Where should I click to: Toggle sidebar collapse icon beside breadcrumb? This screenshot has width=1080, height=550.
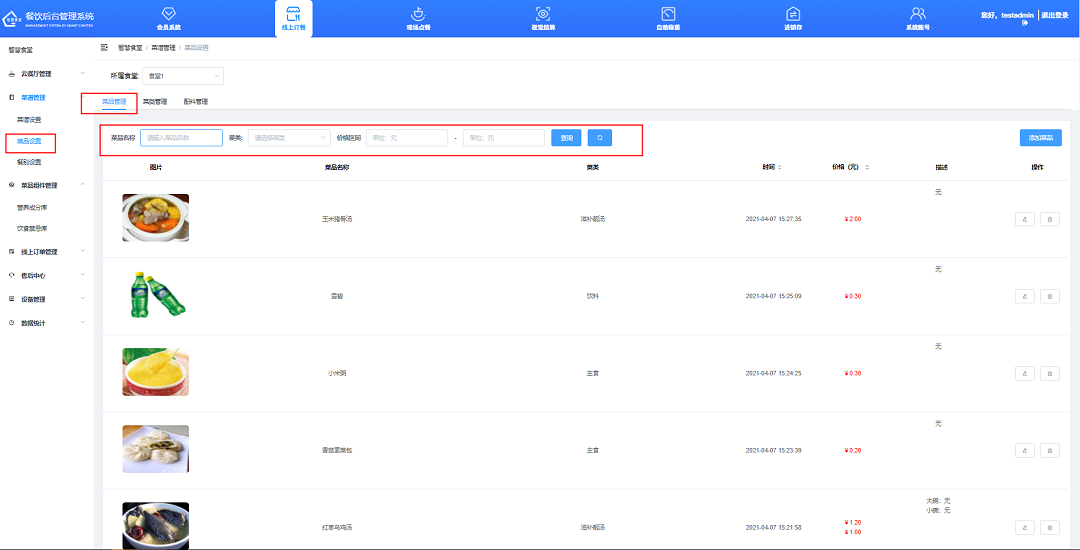tap(105, 48)
